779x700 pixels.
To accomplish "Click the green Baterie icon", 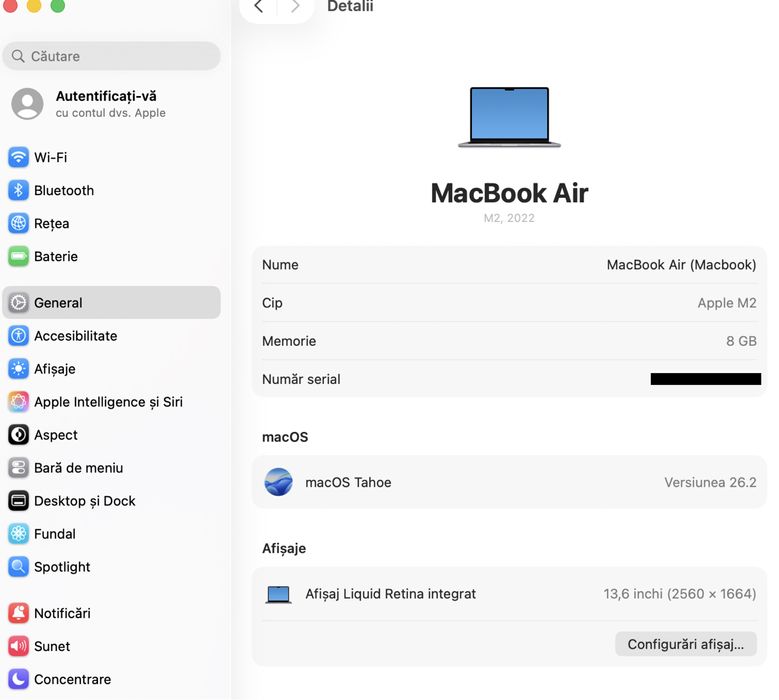I will click(x=18, y=256).
